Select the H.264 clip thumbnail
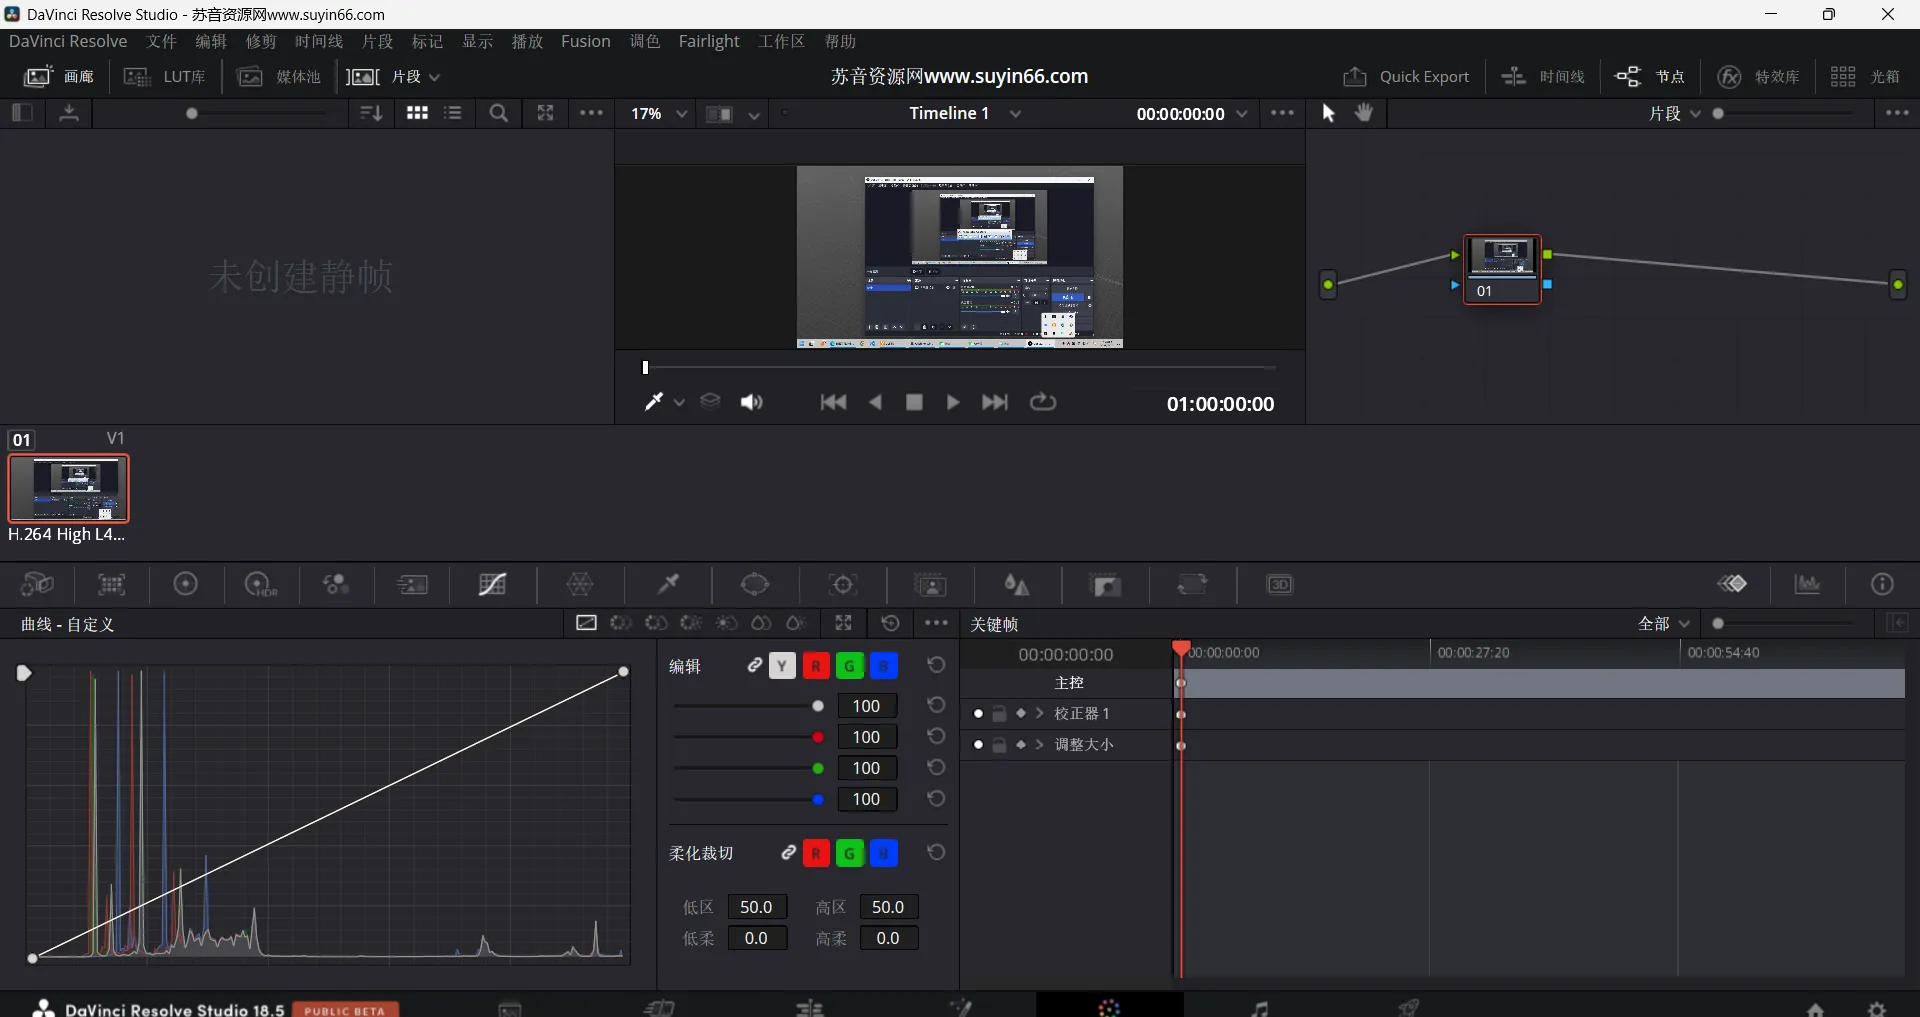 coord(69,489)
